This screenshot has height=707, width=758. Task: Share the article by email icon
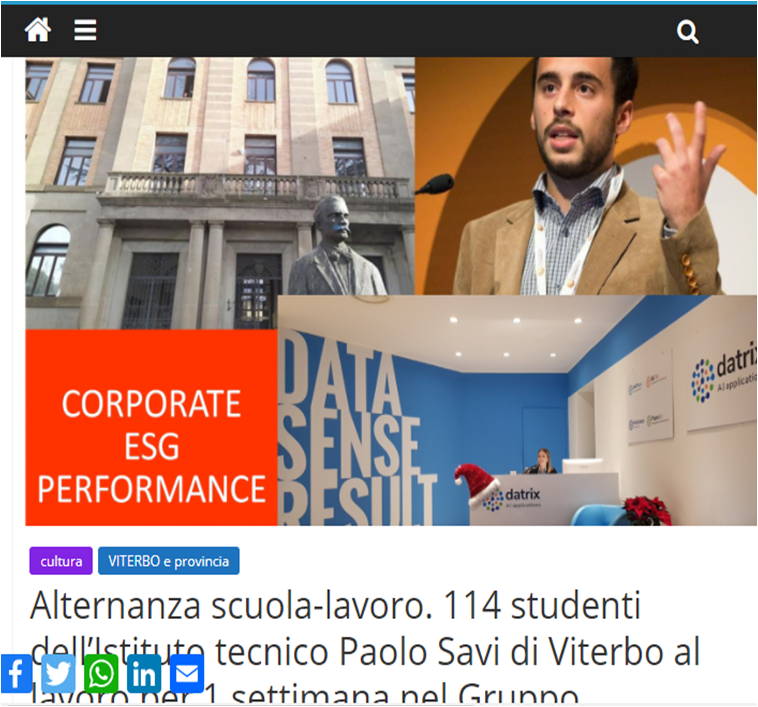click(187, 673)
